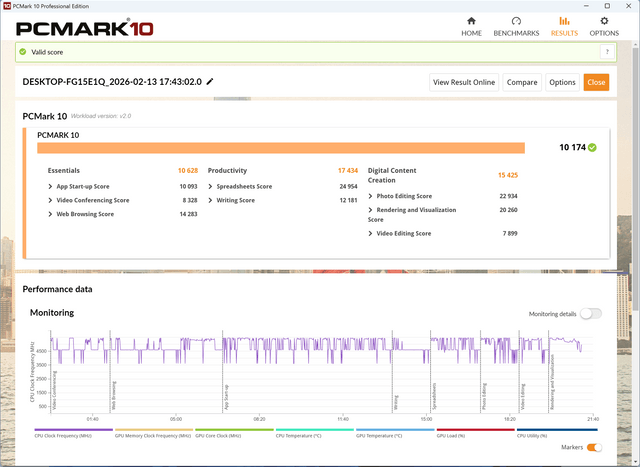
Task: Click the Essentials score 10 628
Action: (188, 170)
